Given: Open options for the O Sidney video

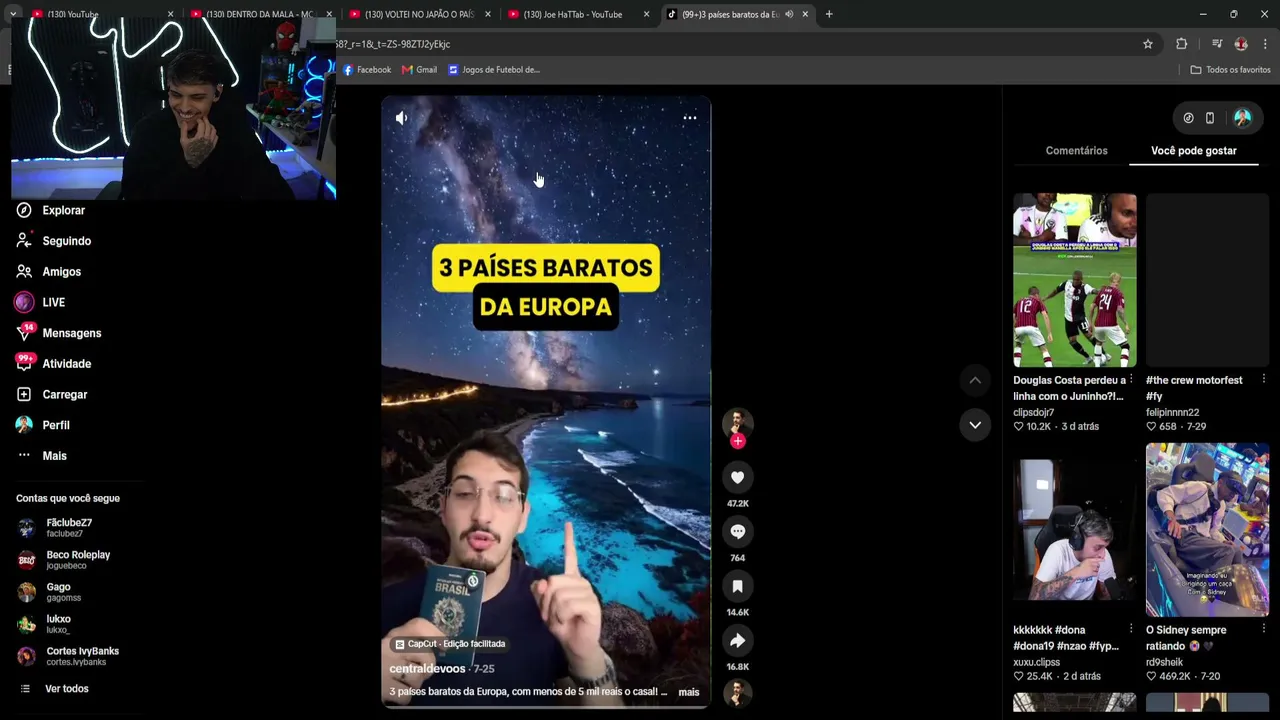Looking at the screenshot, I should click(1264, 629).
